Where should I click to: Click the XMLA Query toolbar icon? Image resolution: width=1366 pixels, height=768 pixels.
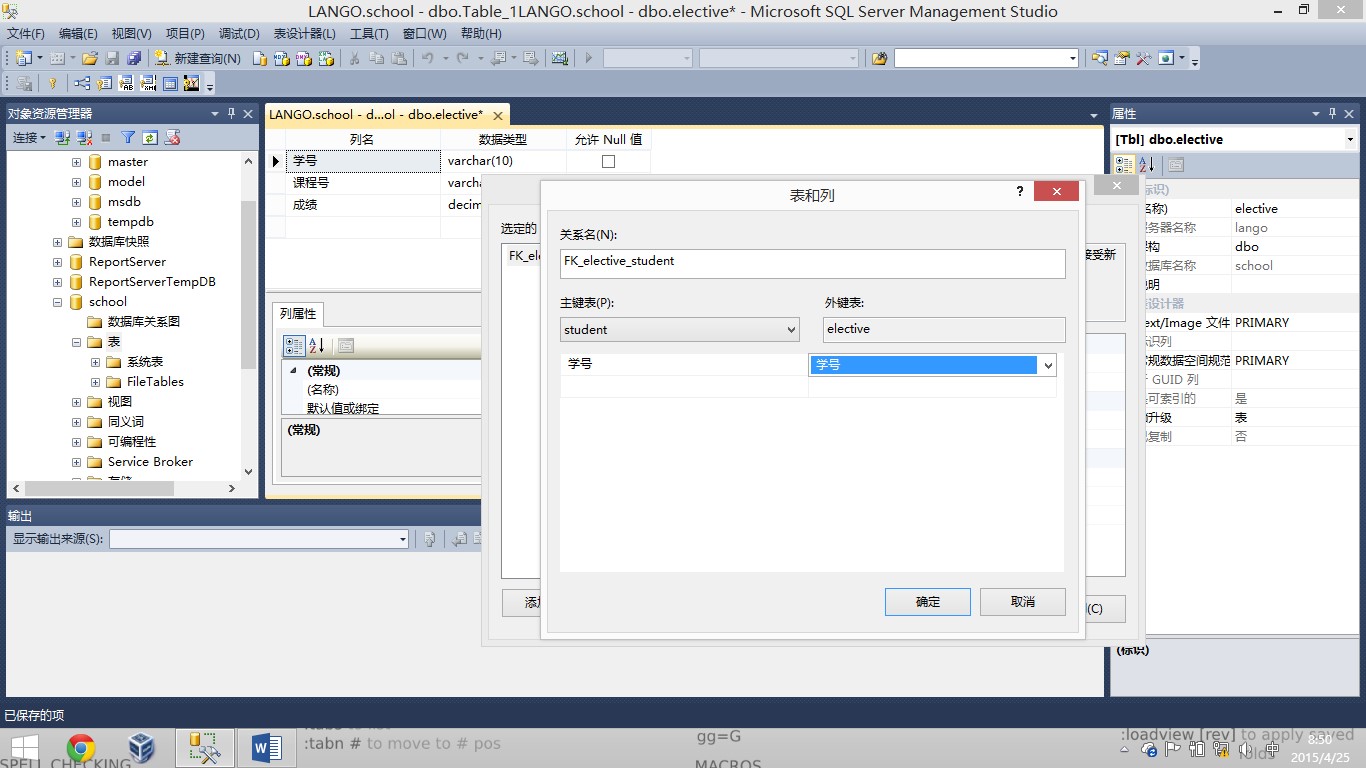click(326, 58)
